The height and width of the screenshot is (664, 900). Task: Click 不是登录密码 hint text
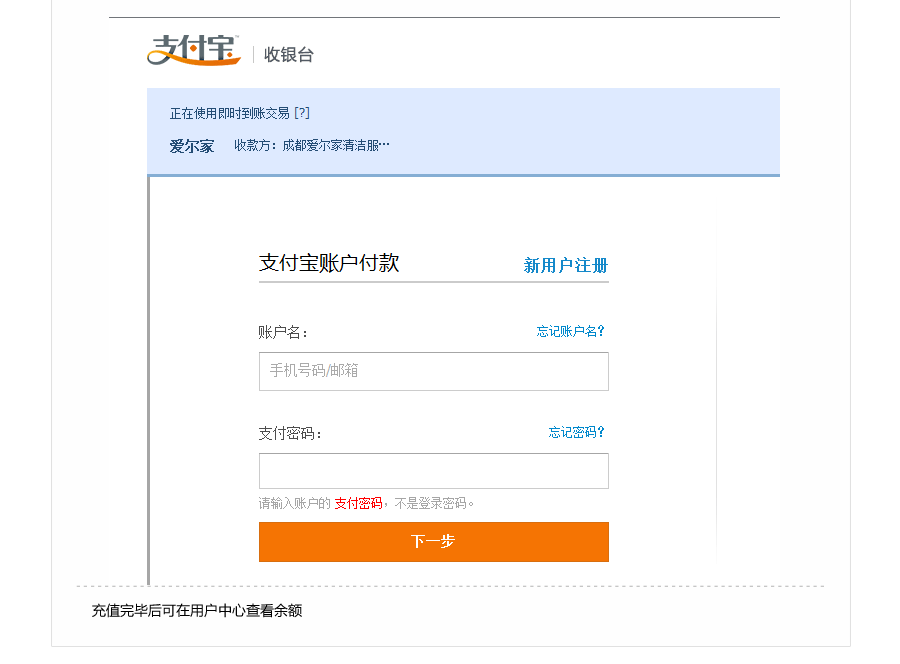pos(430,503)
